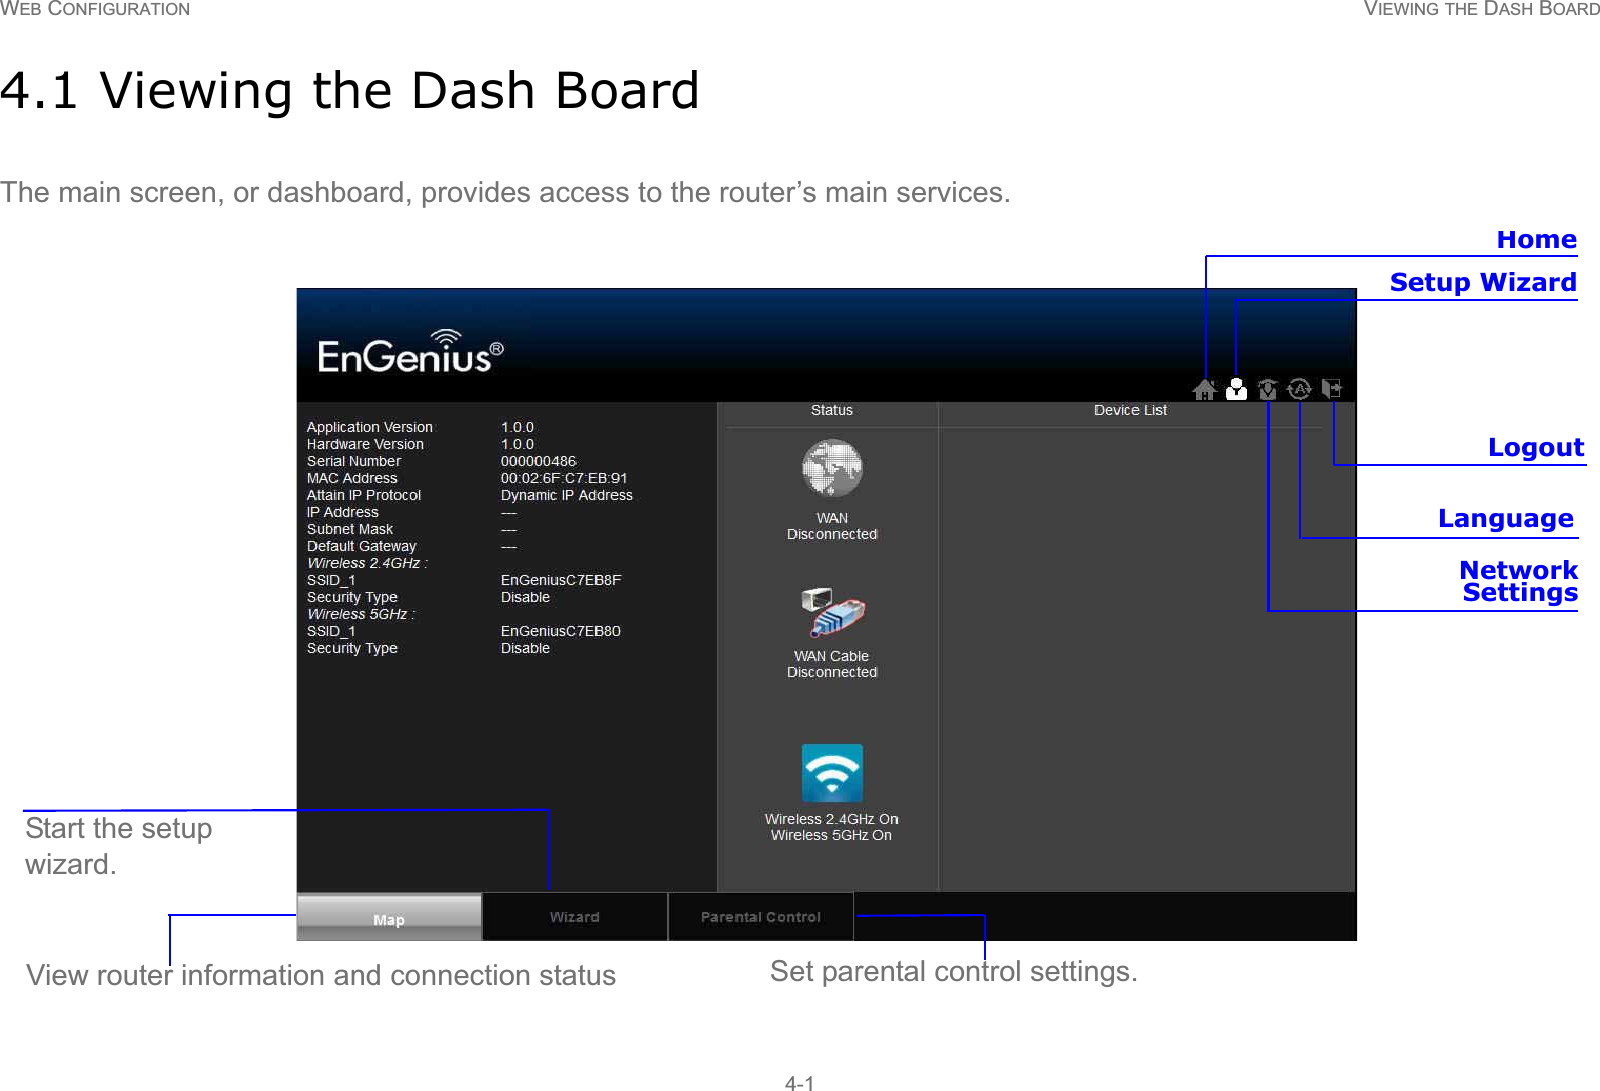Click the Language icon

(1299, 389)
